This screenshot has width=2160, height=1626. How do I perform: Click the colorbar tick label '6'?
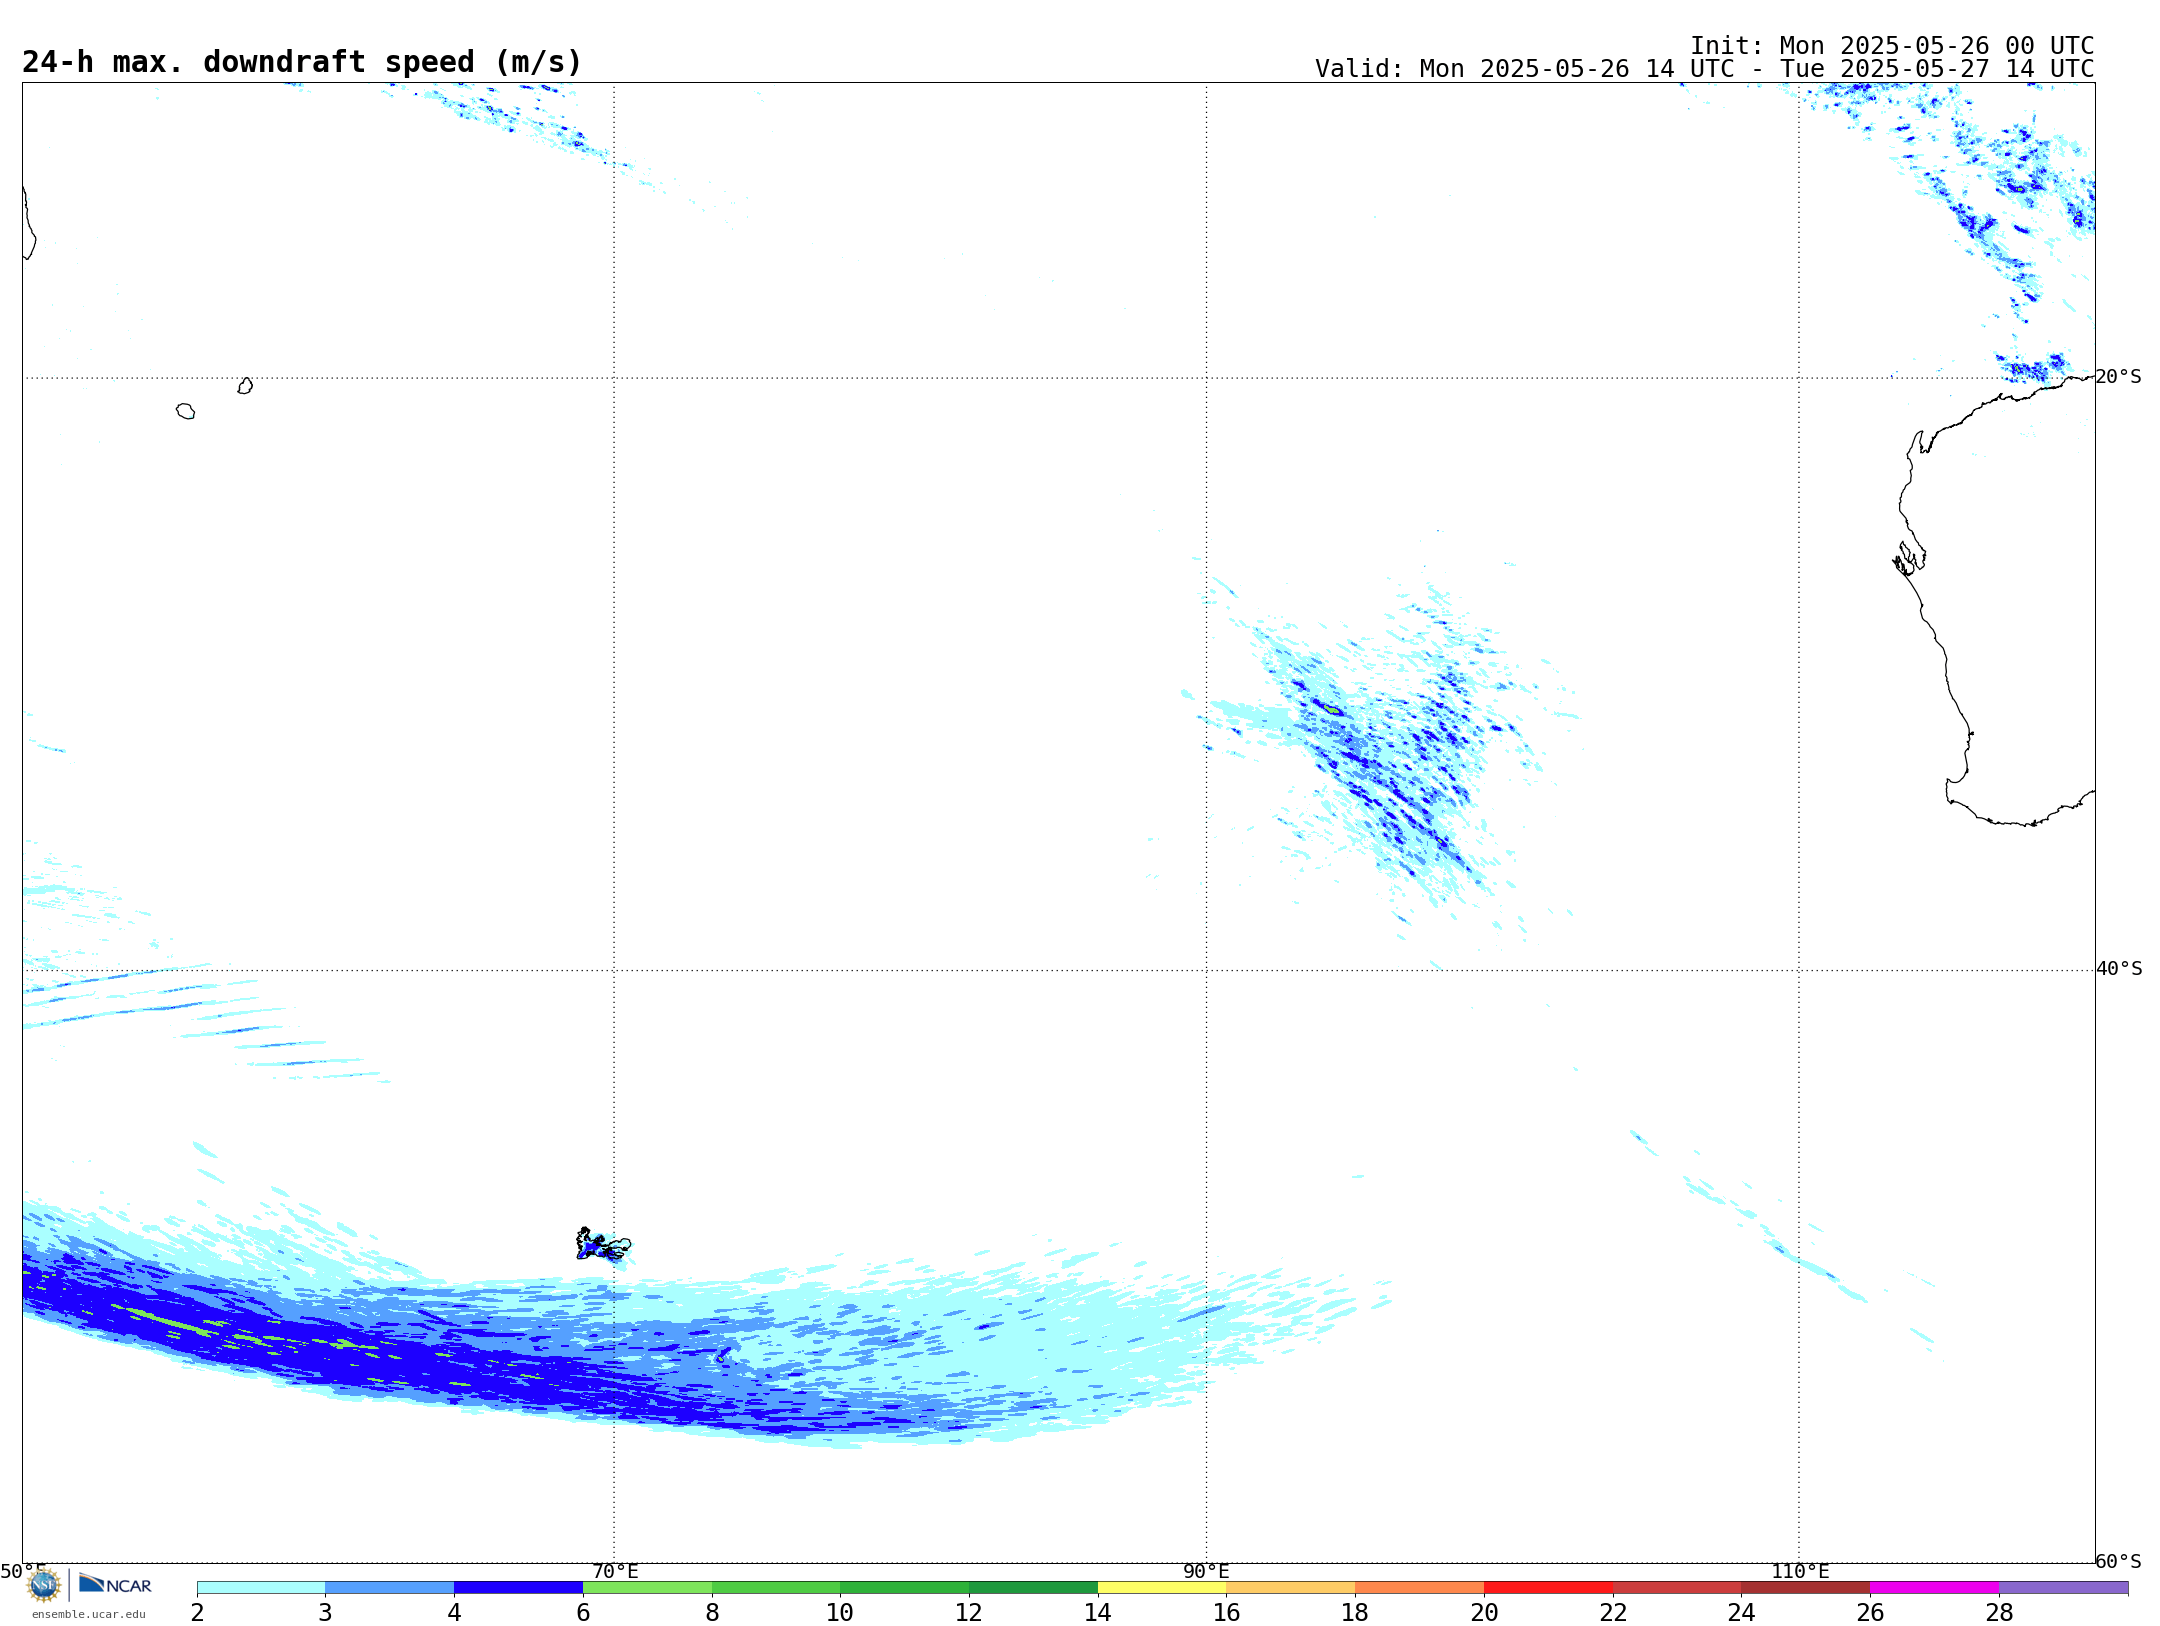583,1612
